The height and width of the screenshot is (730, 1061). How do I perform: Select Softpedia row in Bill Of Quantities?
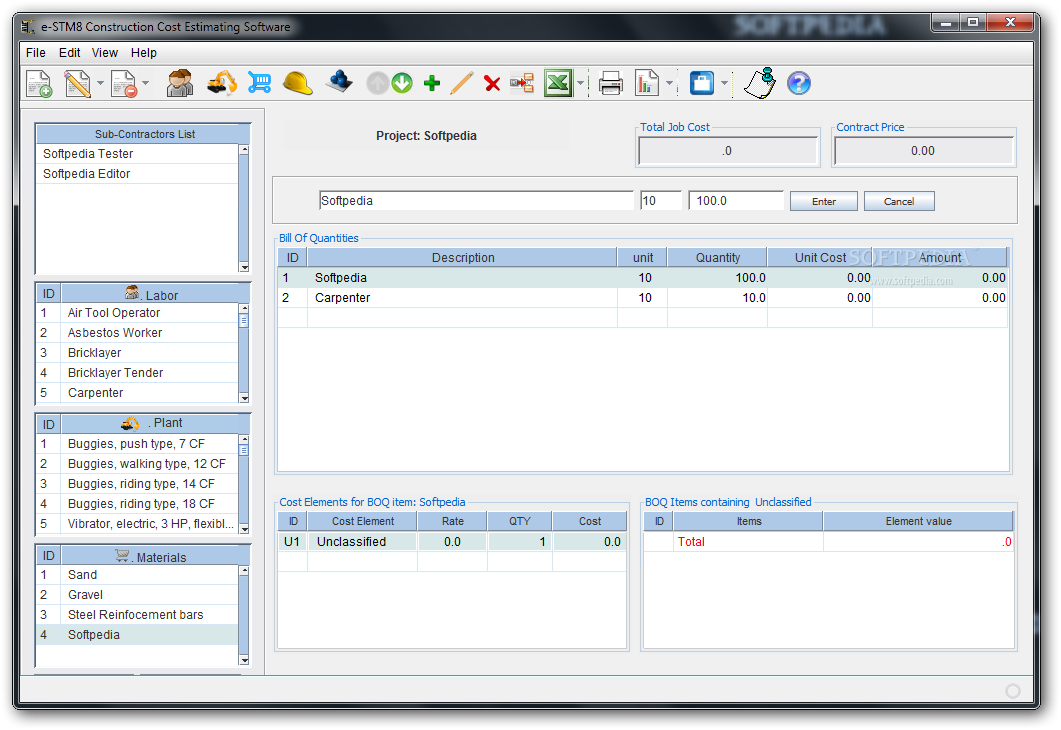642,277
